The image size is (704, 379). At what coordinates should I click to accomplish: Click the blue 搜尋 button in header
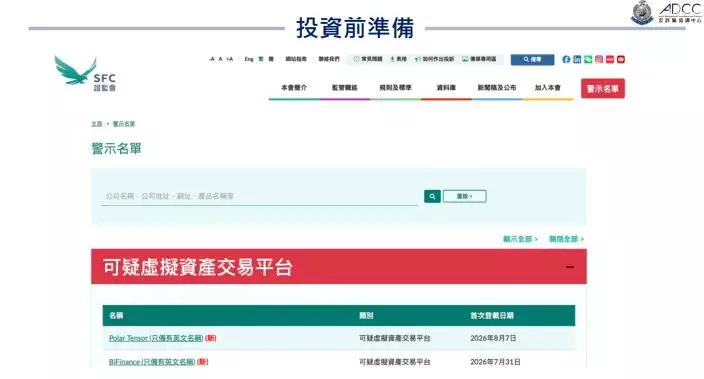point(532,59)
